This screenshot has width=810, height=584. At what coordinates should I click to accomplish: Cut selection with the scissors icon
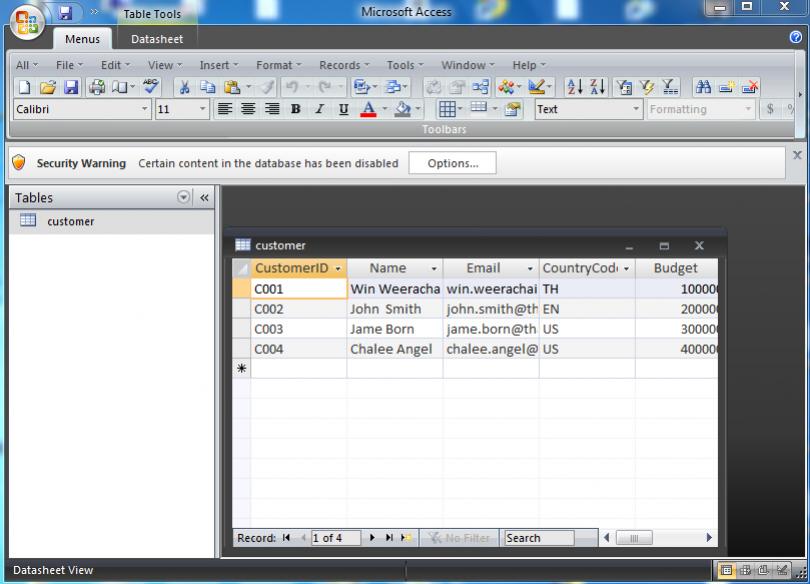(x=184, y=87)
